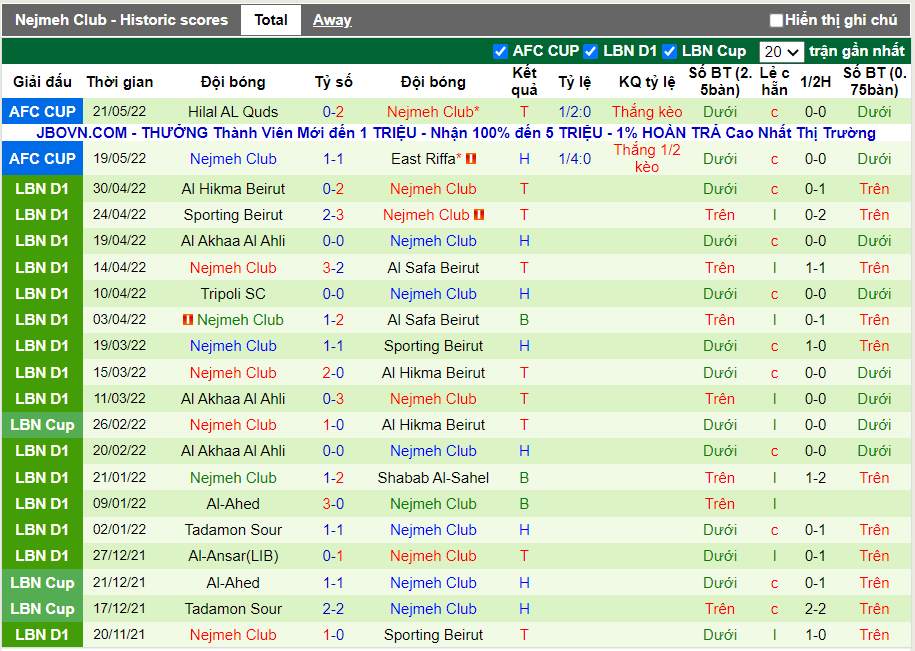Select the date 20/11/21
The height and width of the screenshot is (651, 915).
pyautogui.click(x=119, y=635)
